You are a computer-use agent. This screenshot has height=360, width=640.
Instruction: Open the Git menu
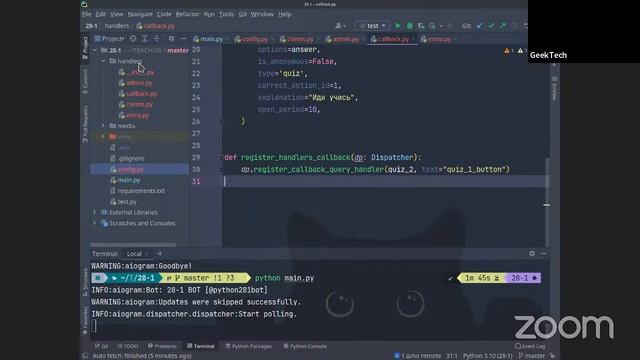point(242,14)
